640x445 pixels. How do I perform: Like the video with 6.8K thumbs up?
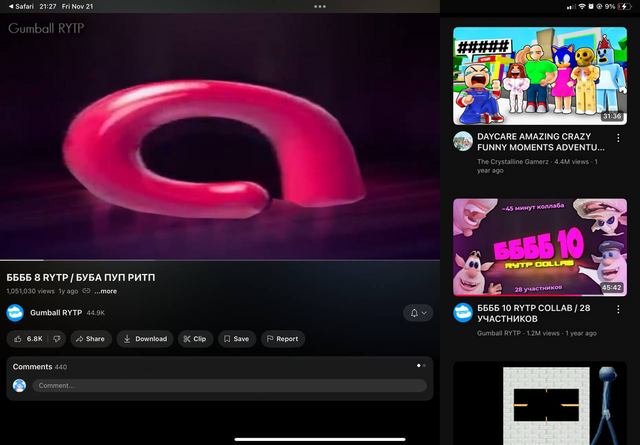28,339
